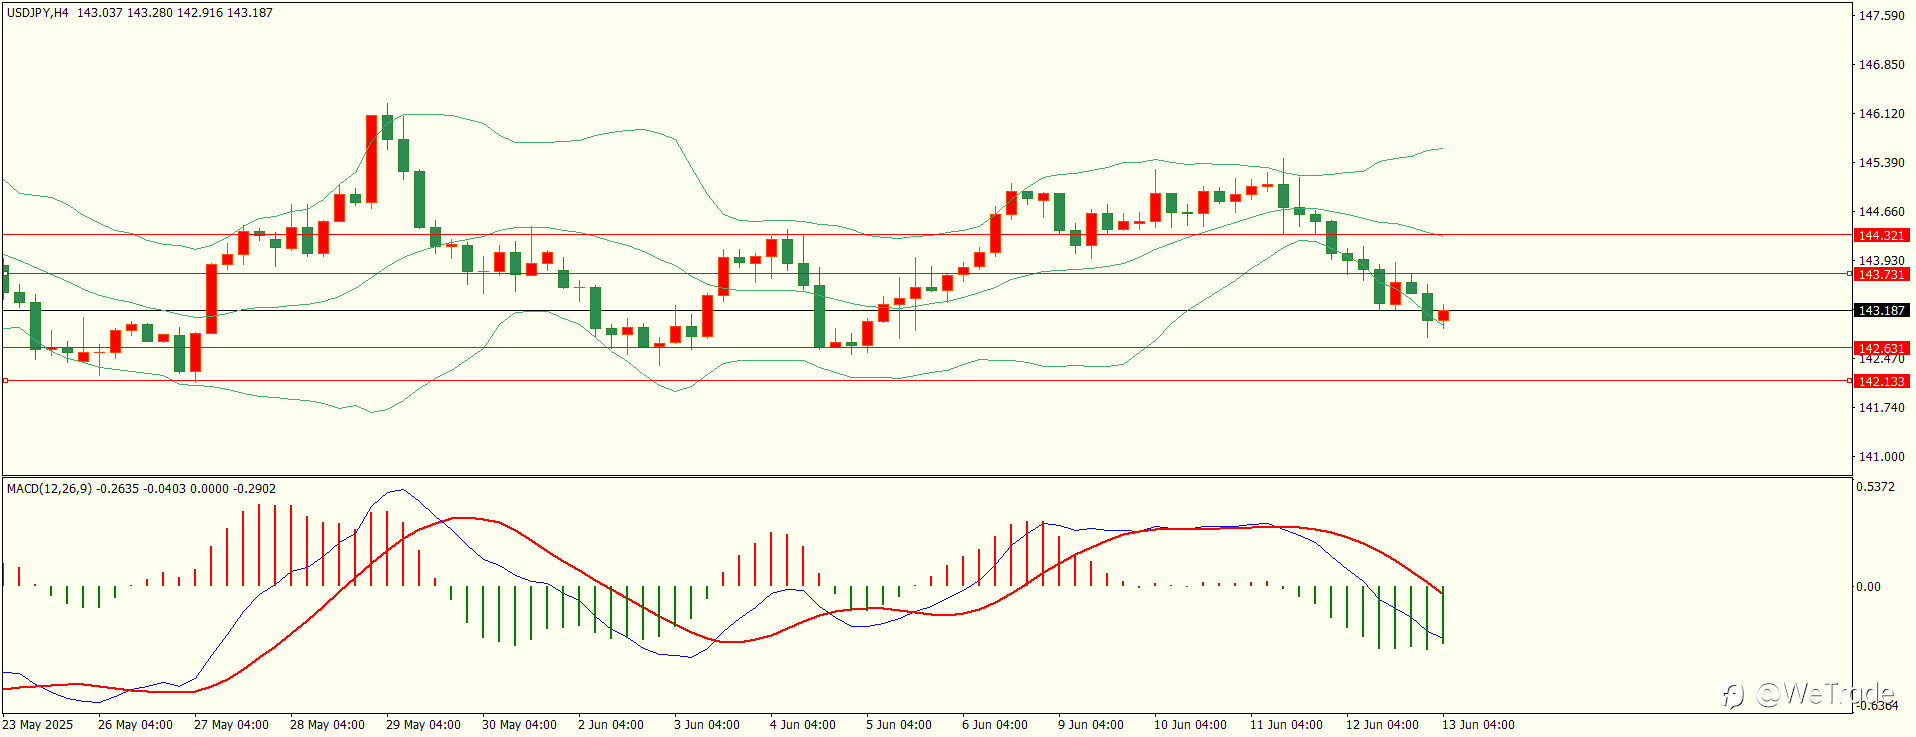
Task: Select the black 143.187 current price tag
Action: (1881, 311)
